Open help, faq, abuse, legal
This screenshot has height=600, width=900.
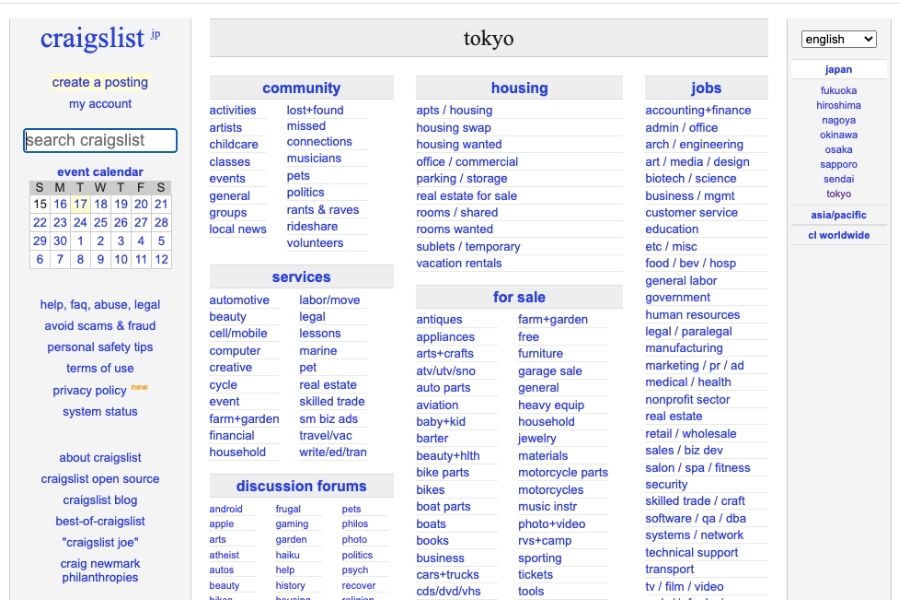(100, 304)
